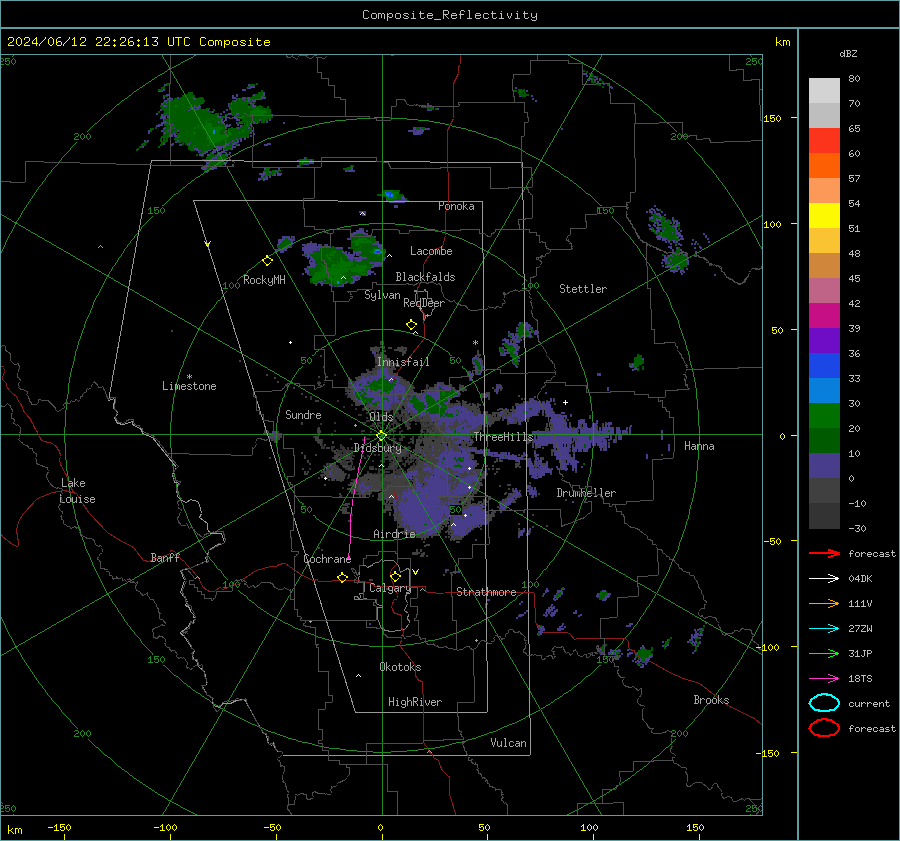
Task: Click the Banff label
Action: point(165,558)
